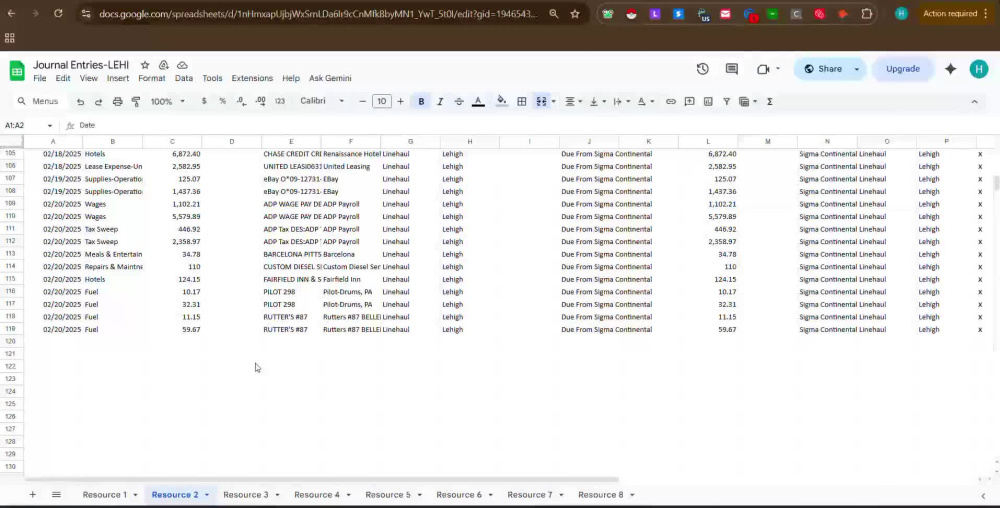
Task: Increase decimal places icon
Action: [260, 101]
